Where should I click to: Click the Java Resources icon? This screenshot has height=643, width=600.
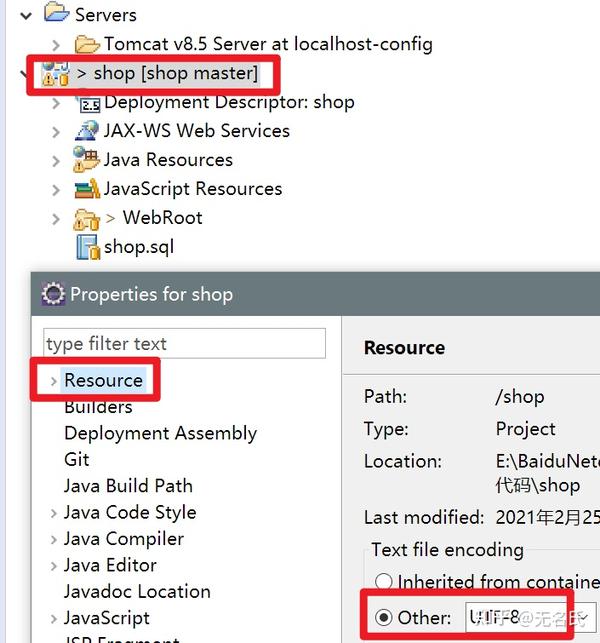tap(86, 160)
